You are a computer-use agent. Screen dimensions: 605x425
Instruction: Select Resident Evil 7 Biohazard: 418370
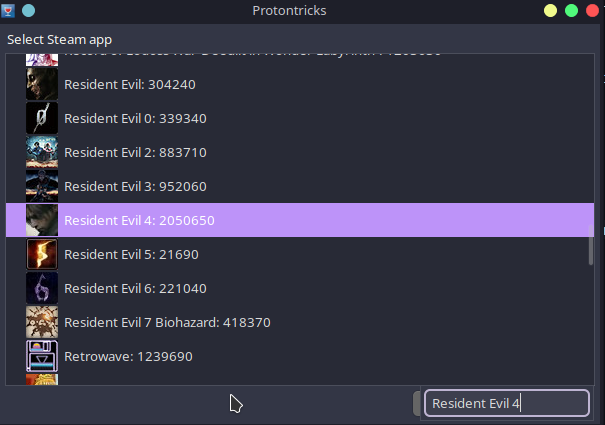300,322
